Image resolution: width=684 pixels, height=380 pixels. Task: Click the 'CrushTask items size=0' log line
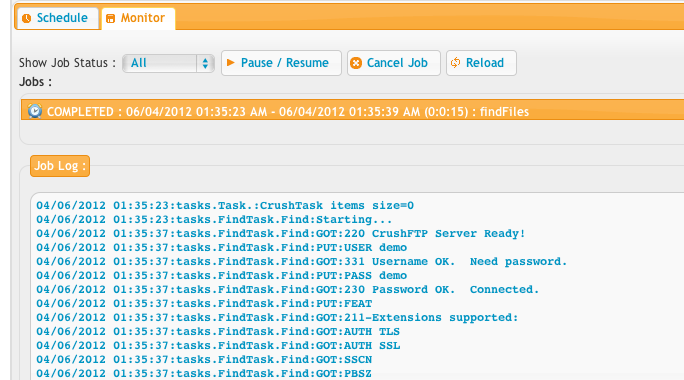[x=225, y=205]
